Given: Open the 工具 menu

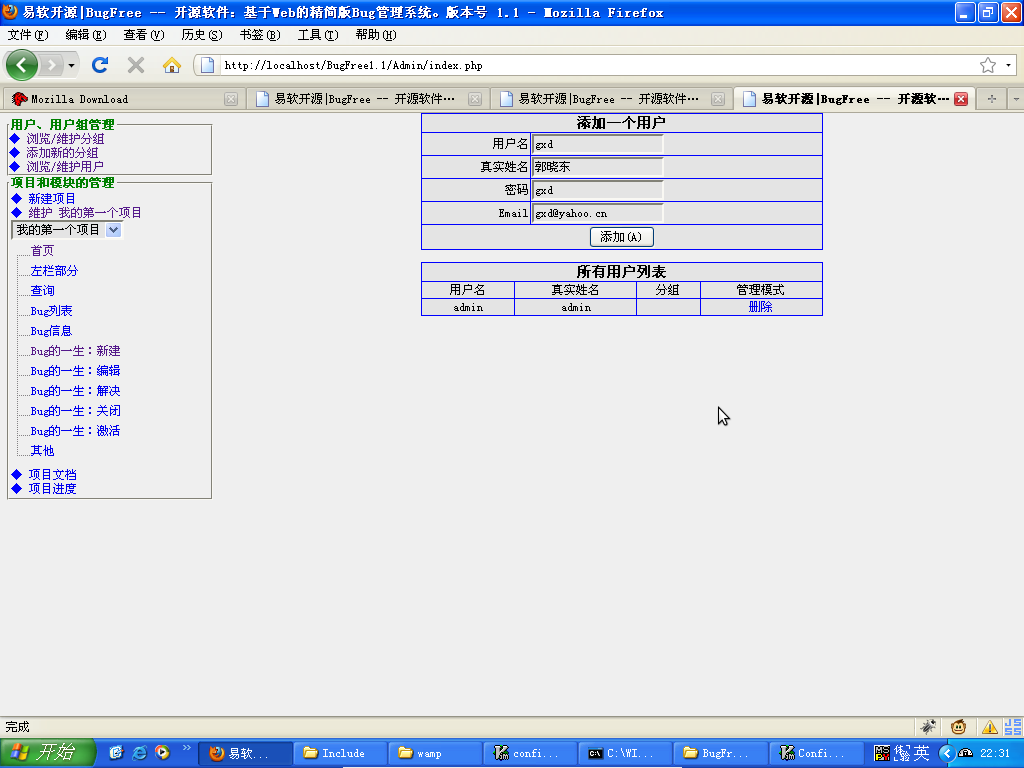Looking at the screenshot, I should point(318,35).
